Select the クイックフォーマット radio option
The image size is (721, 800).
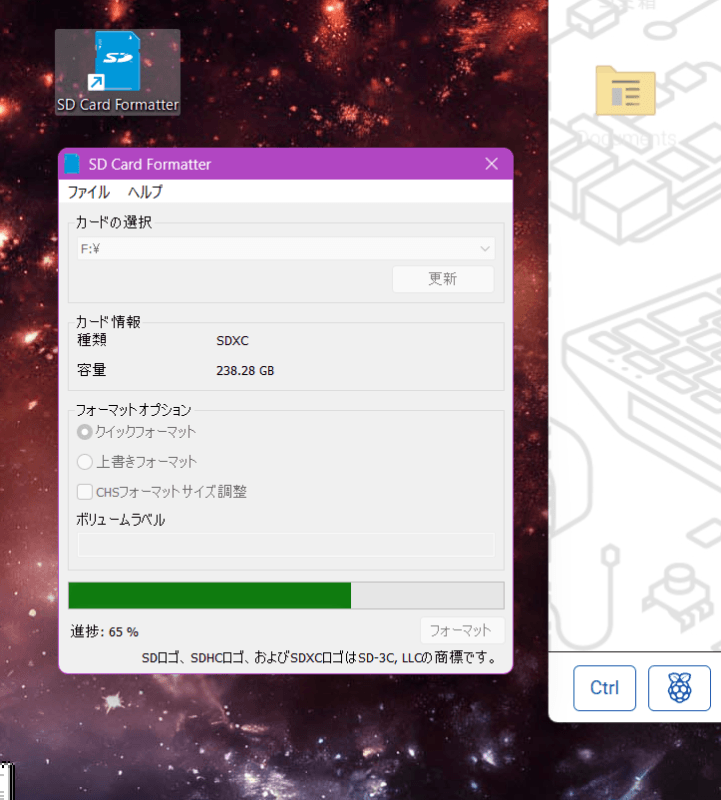(85, 432)
